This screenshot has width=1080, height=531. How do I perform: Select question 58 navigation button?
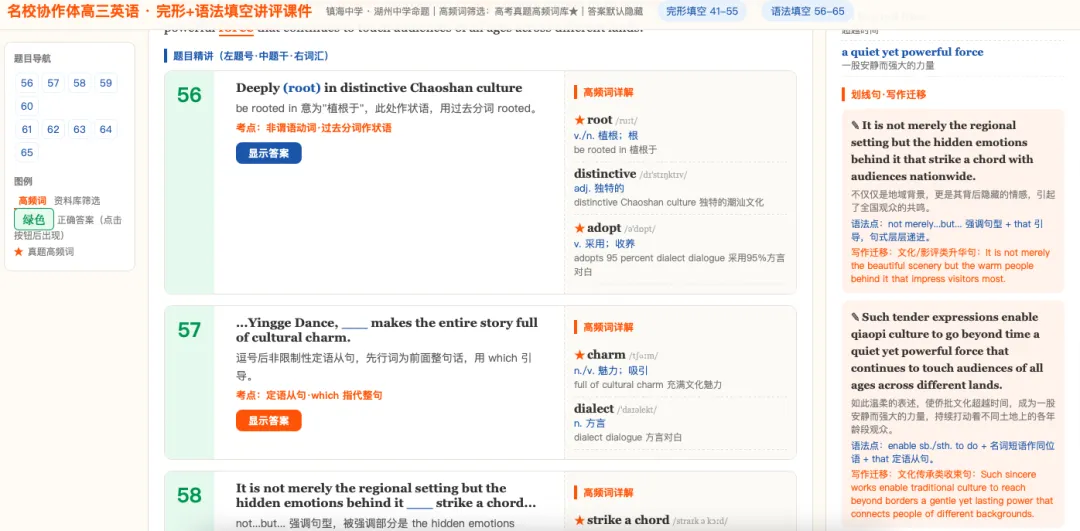pyautogui.click(x=79, y=83)
